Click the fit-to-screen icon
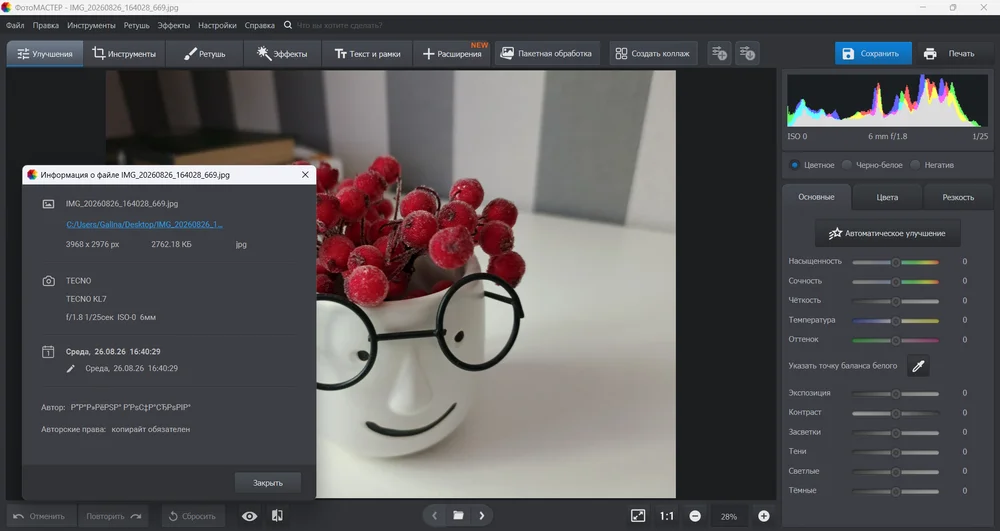Viewport: 1000px width, 531px height. (x=638, y=516)
